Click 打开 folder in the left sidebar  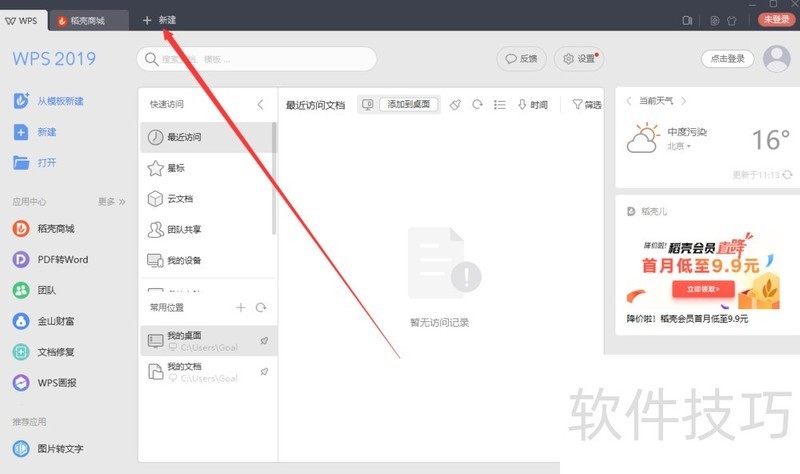coord(35,163)
